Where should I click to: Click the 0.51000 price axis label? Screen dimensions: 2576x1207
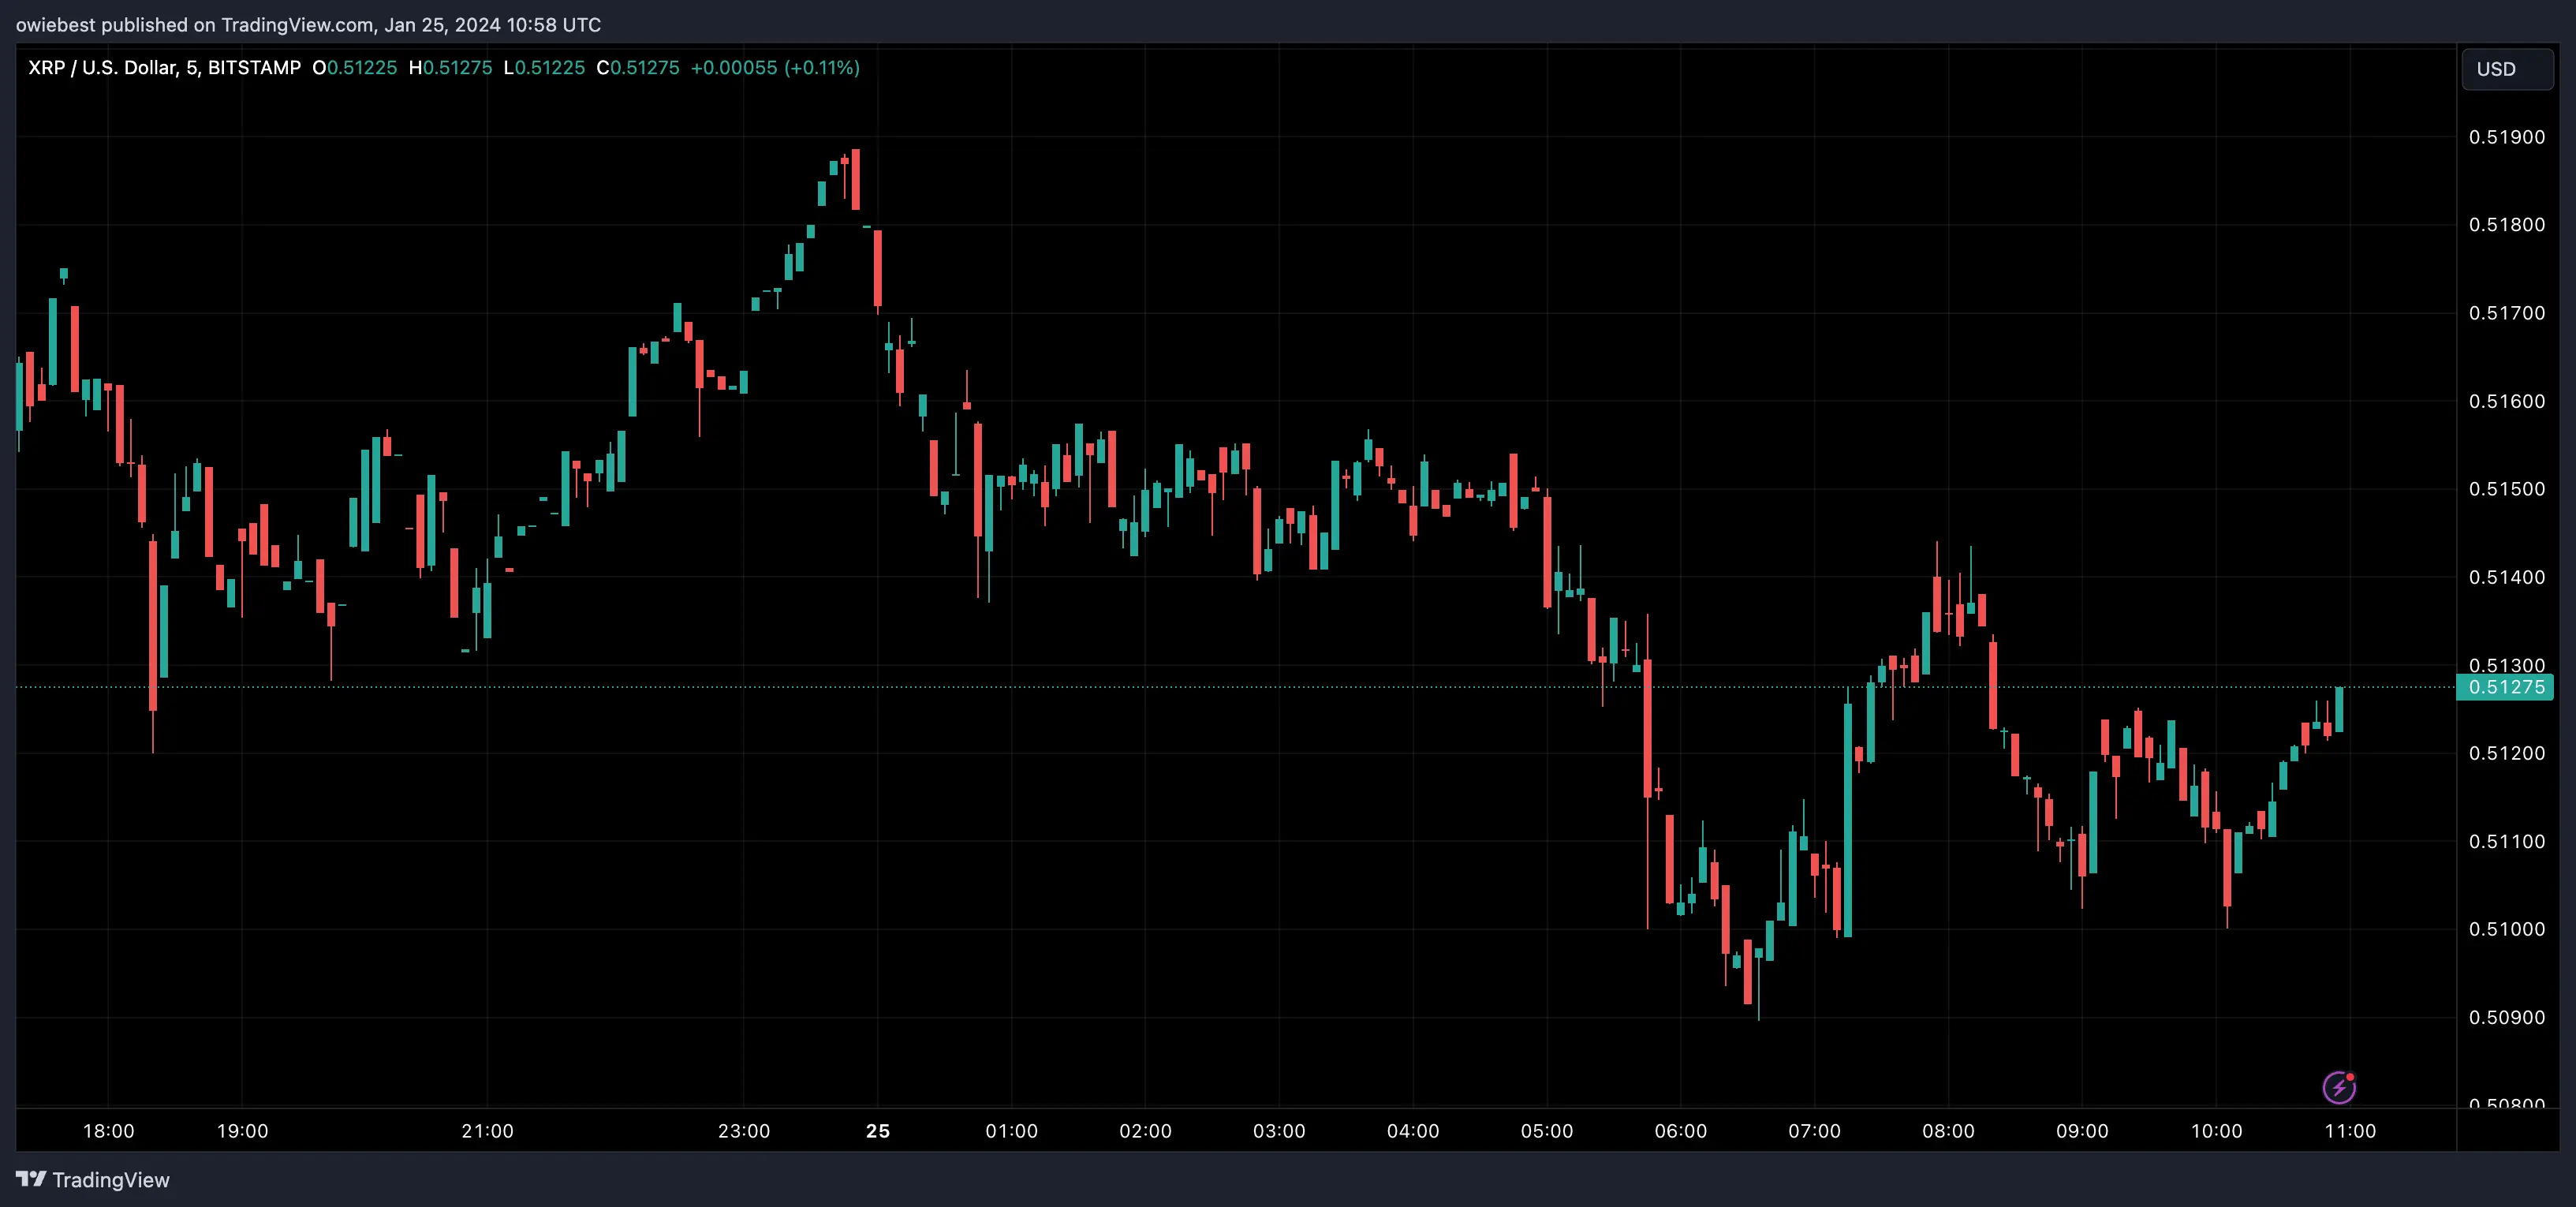[2506, 929]
